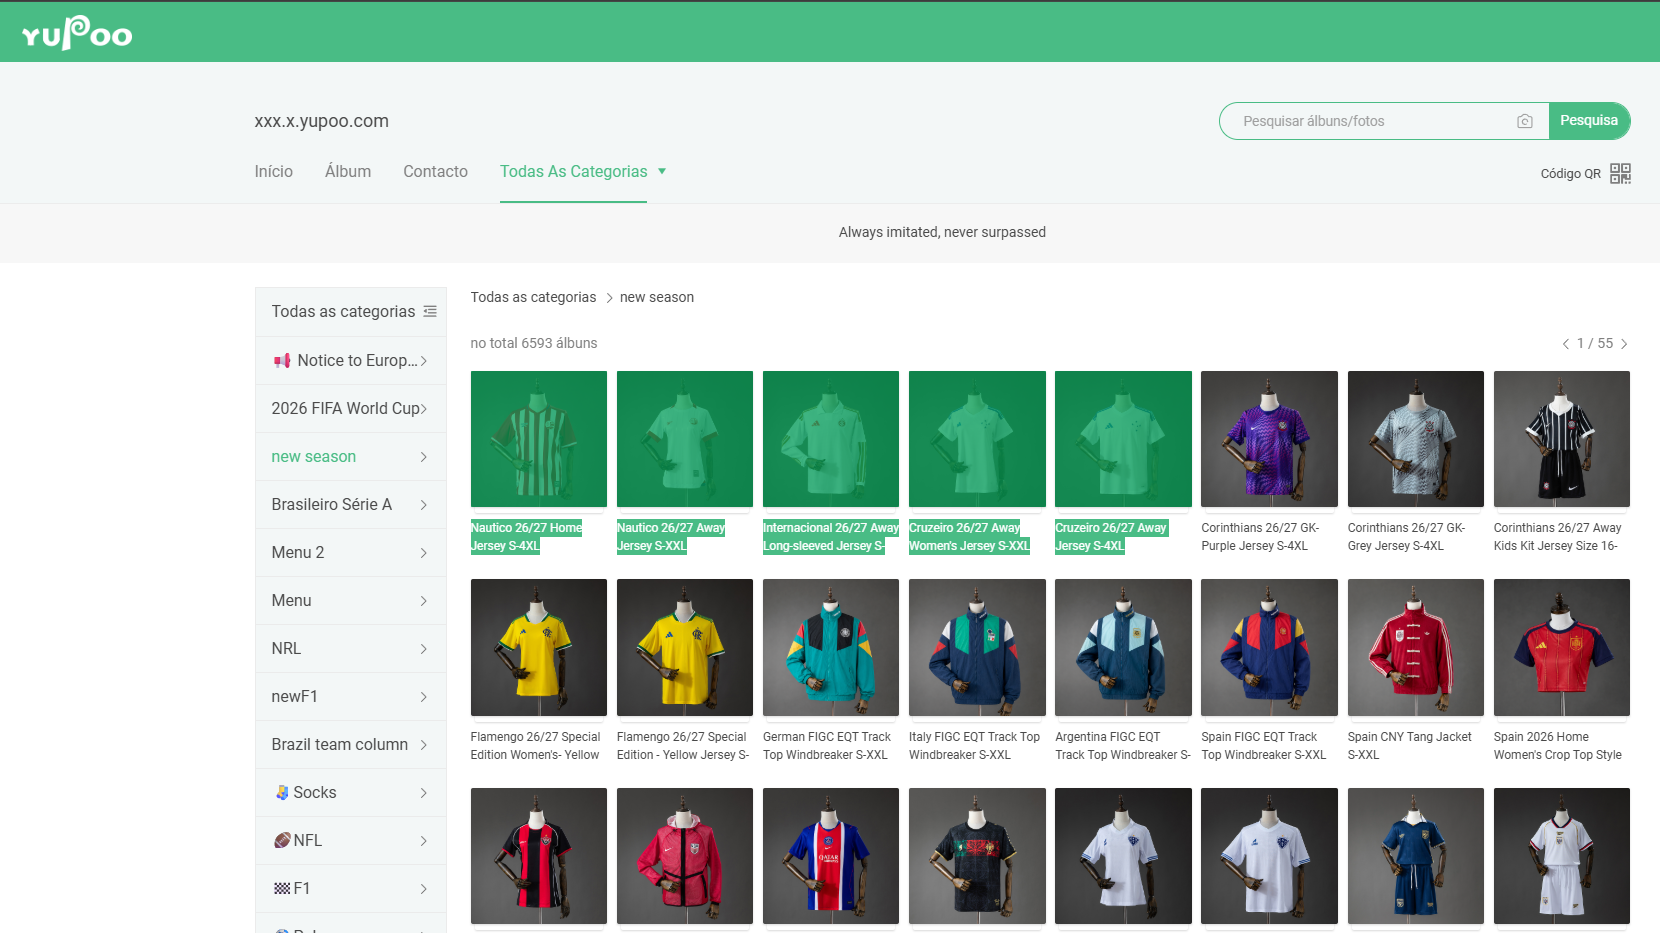This screenshot has height=933, width=1660.
Task: Open the Contacto tab
Action: pos(435,171)
